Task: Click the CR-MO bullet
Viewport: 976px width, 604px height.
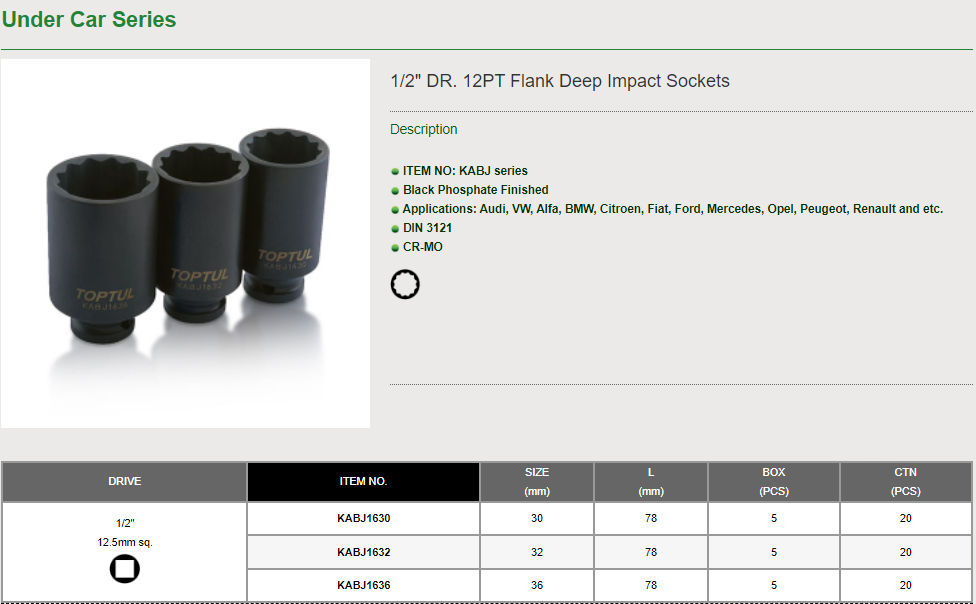Action: pyautogui.click(x=417, y=247)
